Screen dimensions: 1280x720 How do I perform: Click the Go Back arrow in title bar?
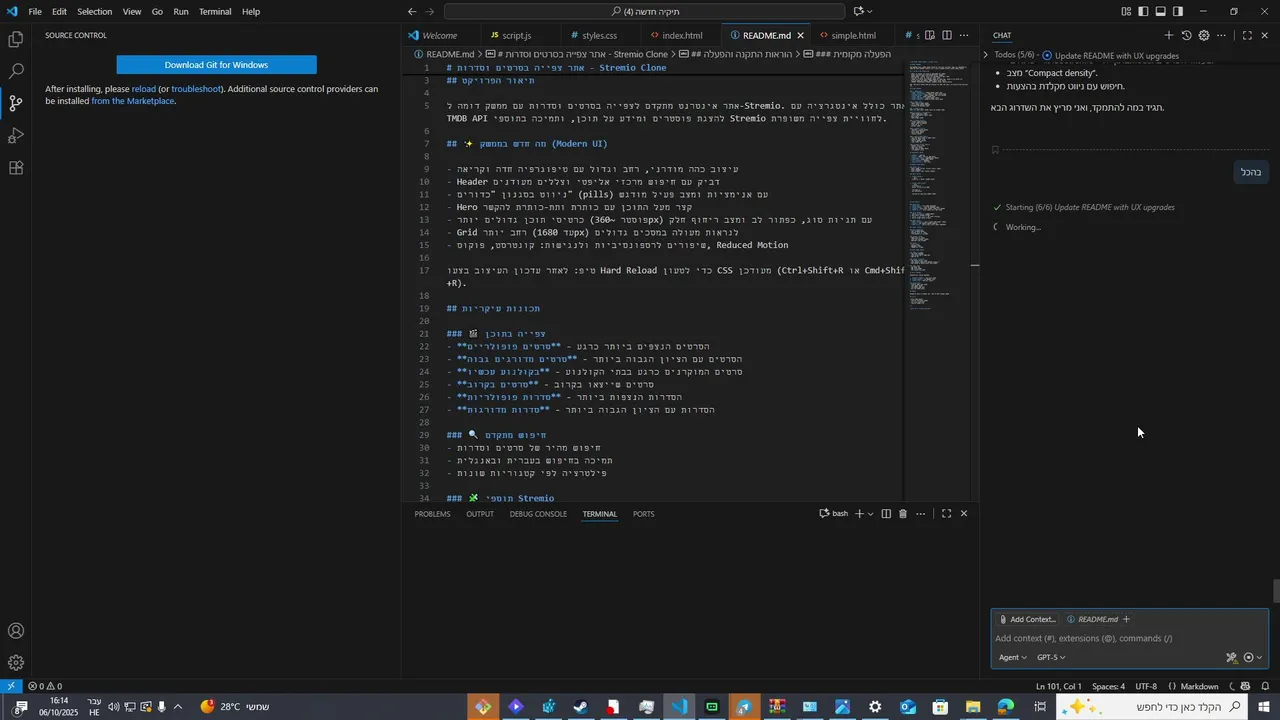(x=412, y=12)
